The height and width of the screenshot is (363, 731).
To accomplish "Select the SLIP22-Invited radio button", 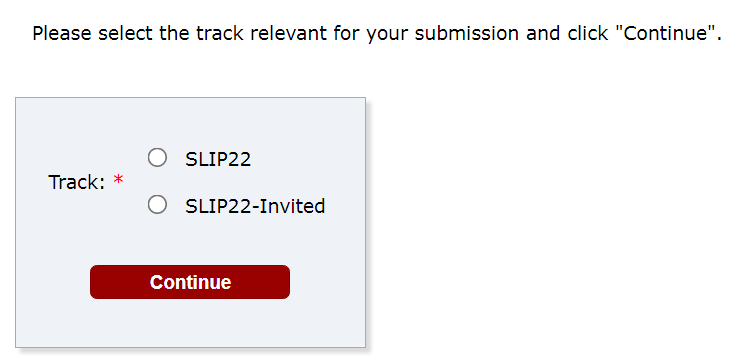I will 157,205.
